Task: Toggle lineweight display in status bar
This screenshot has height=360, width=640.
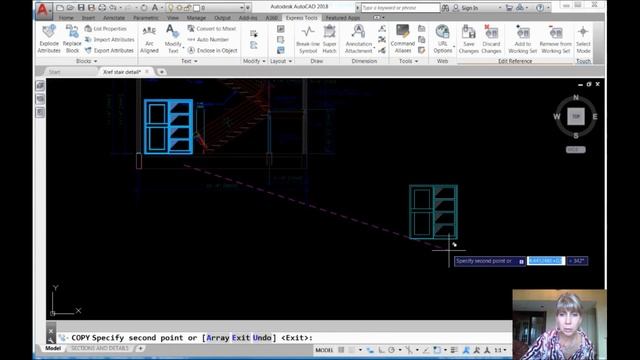Action: (454, 350)
